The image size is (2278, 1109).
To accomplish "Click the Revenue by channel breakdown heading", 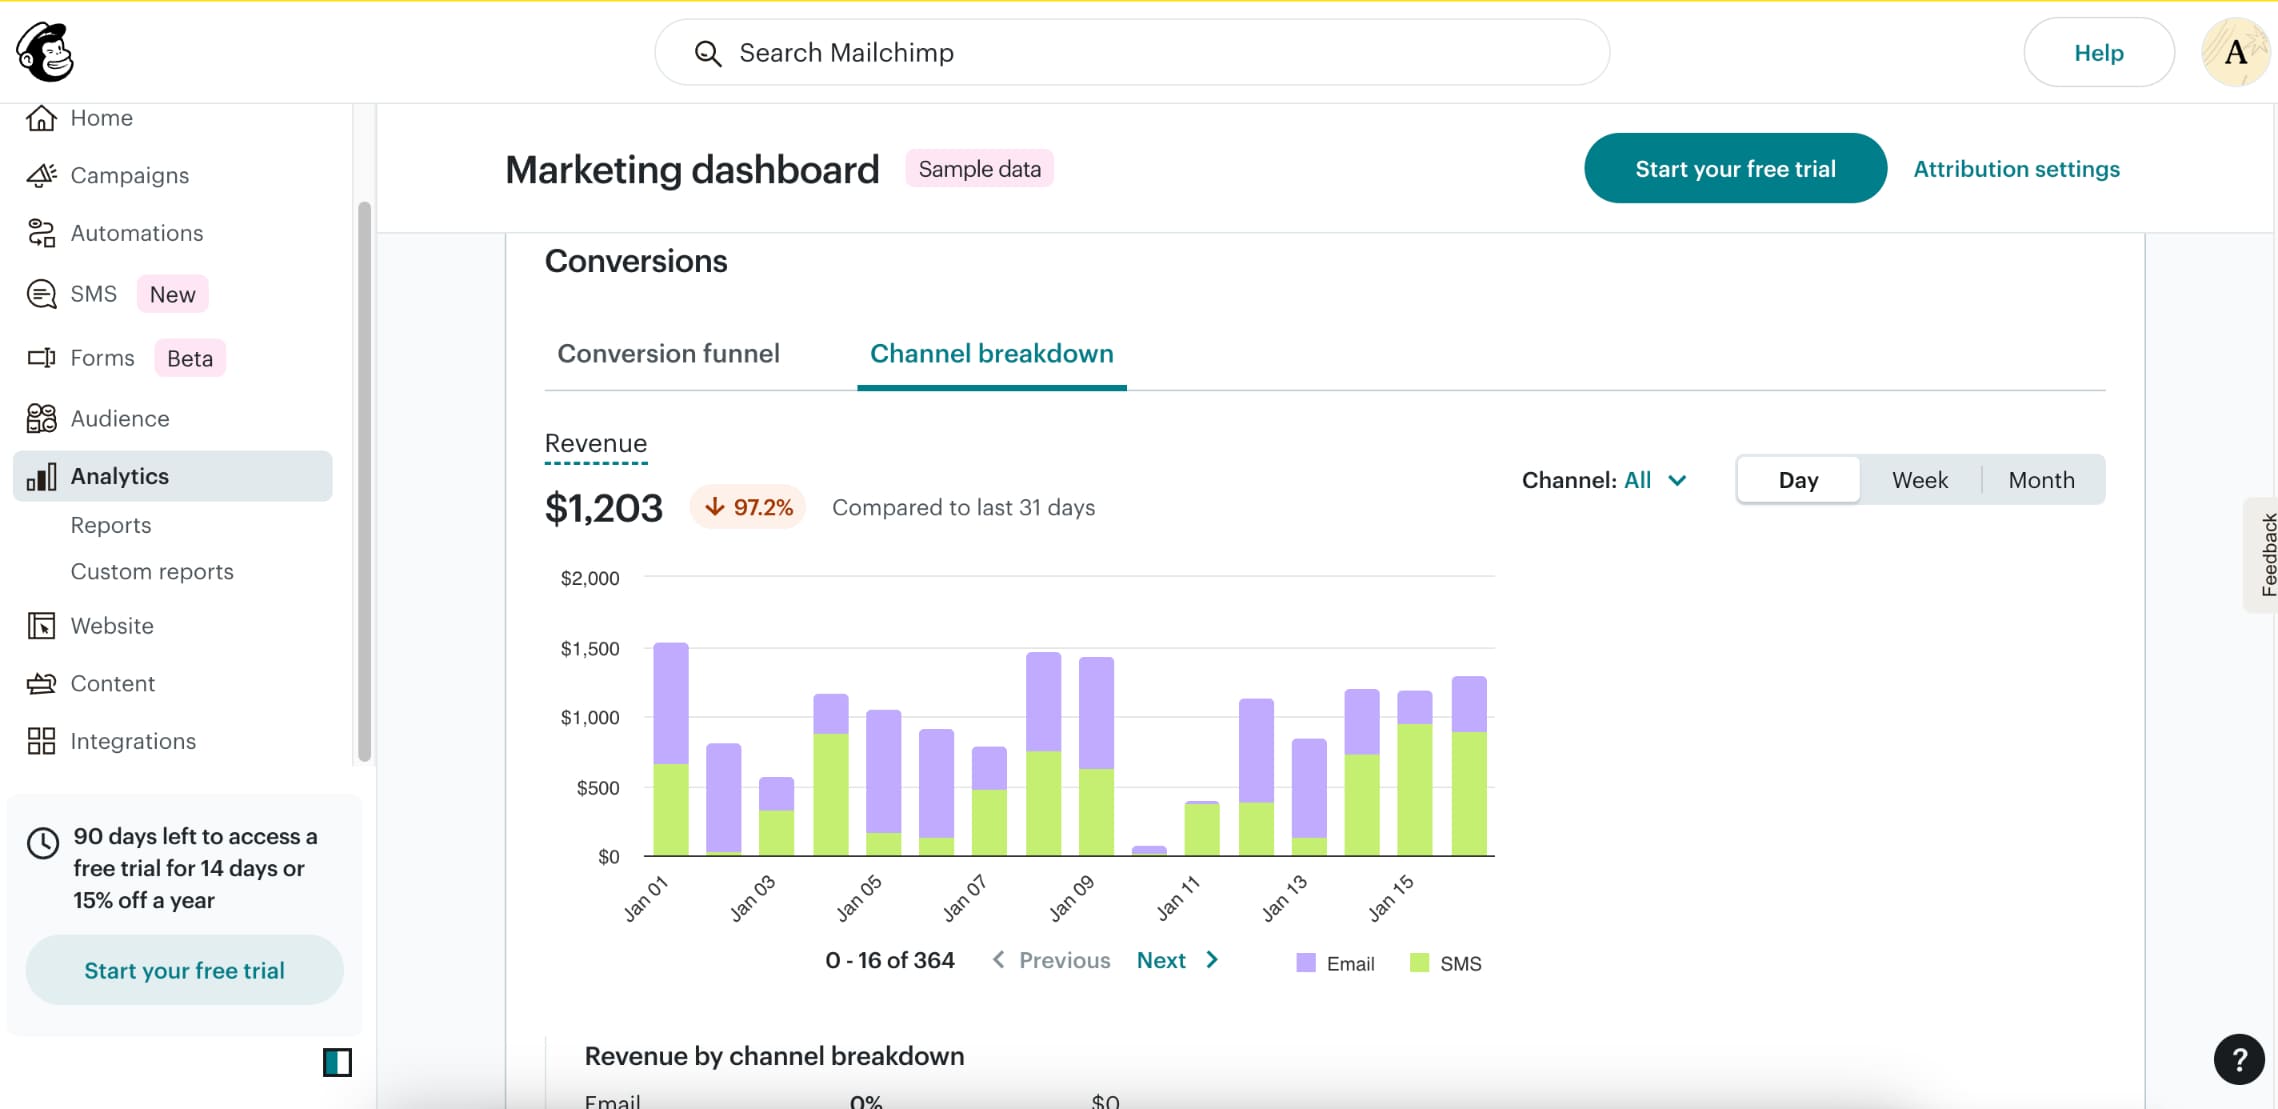I will click(774, 1056).
